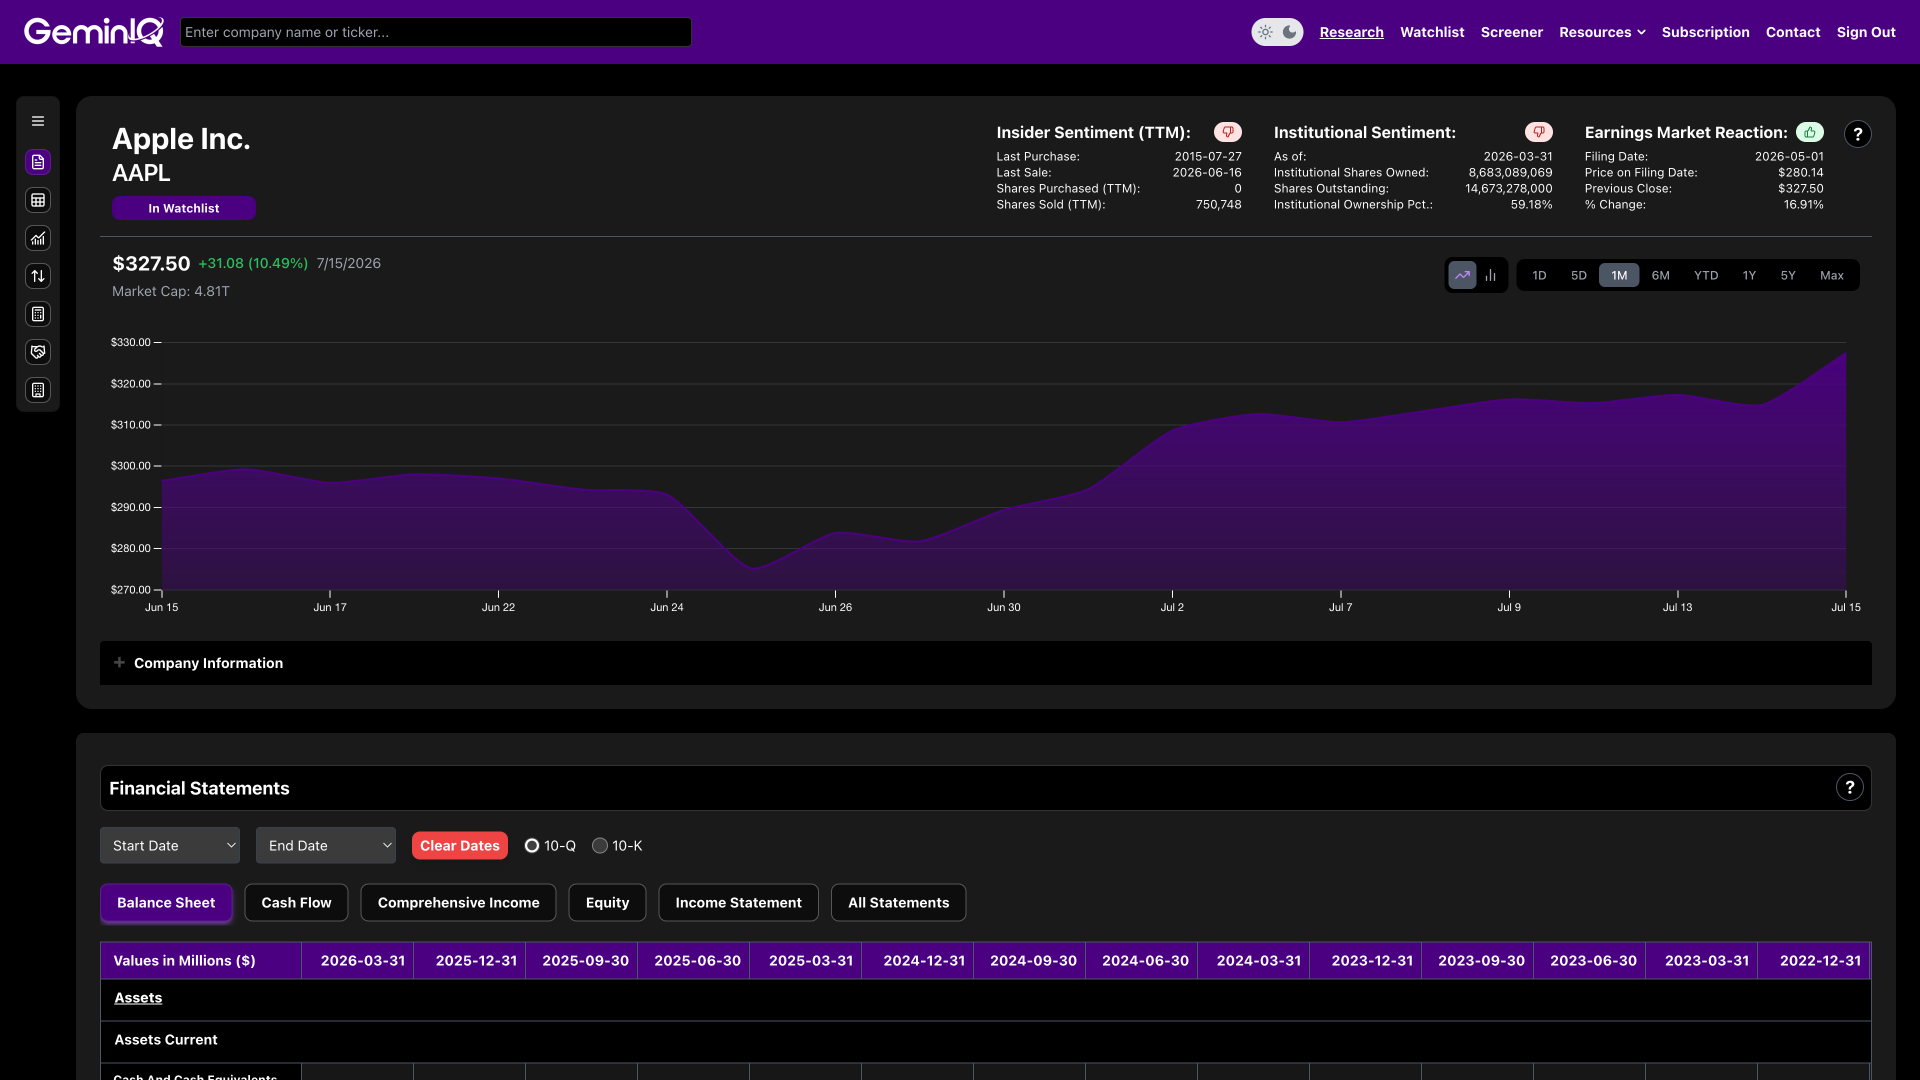Click the Values in Millions ($) header
The image size is (1920, 1080).
click(x=201, y=961)
